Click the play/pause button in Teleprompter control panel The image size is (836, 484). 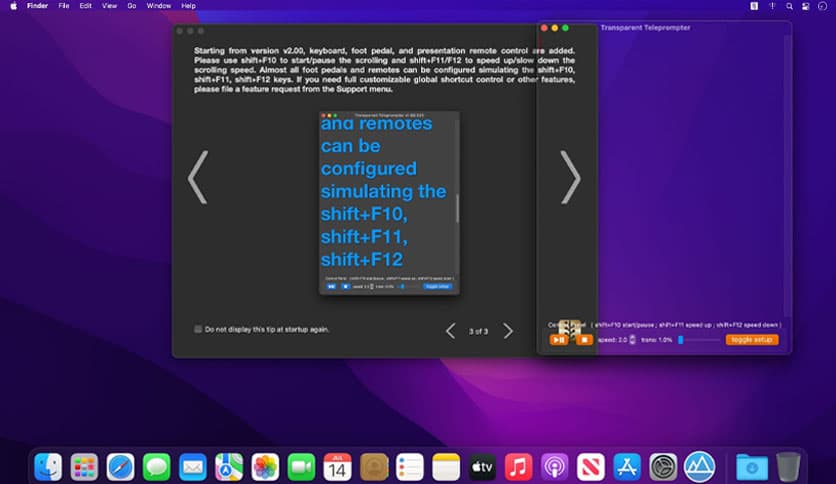(559, 340)
